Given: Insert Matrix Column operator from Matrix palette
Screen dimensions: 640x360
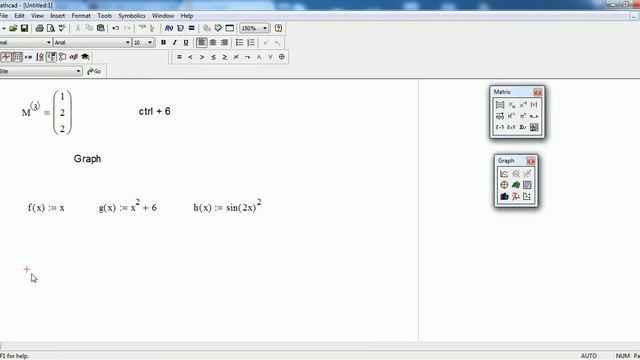Looking at the screenshot, I should click(511, 116).
